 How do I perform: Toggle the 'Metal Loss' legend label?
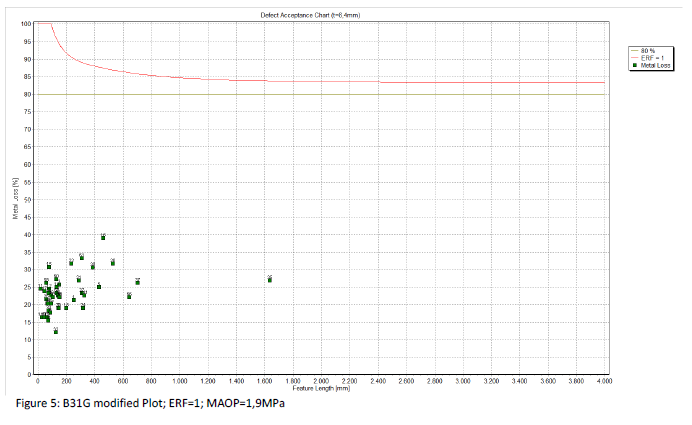tap(656, 64)
